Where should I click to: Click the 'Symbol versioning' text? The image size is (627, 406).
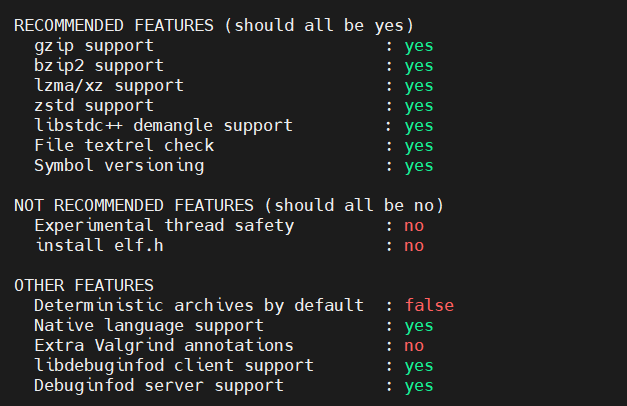click(x=119, y=166)
